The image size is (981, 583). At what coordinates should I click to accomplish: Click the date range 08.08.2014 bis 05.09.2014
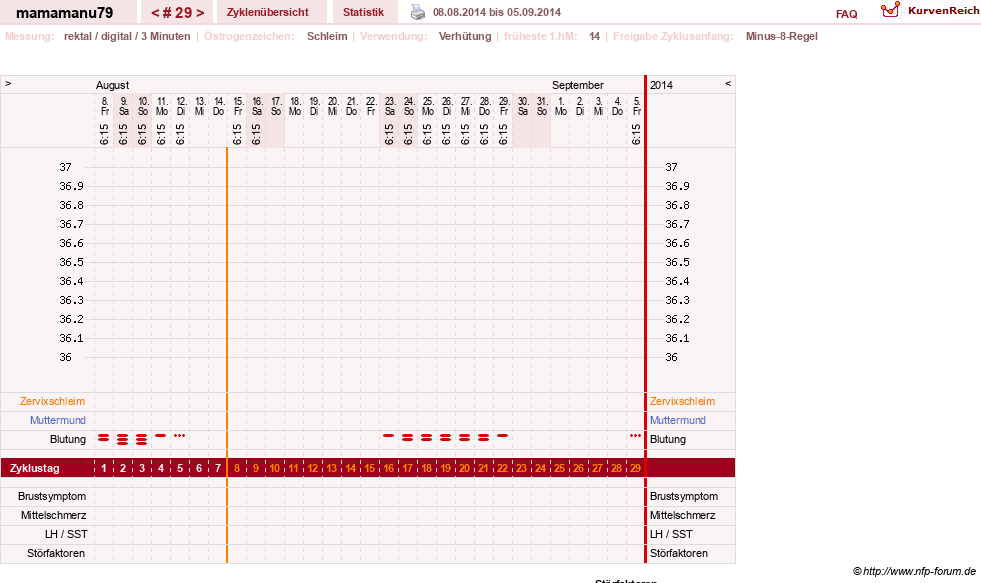pos(497,12)
